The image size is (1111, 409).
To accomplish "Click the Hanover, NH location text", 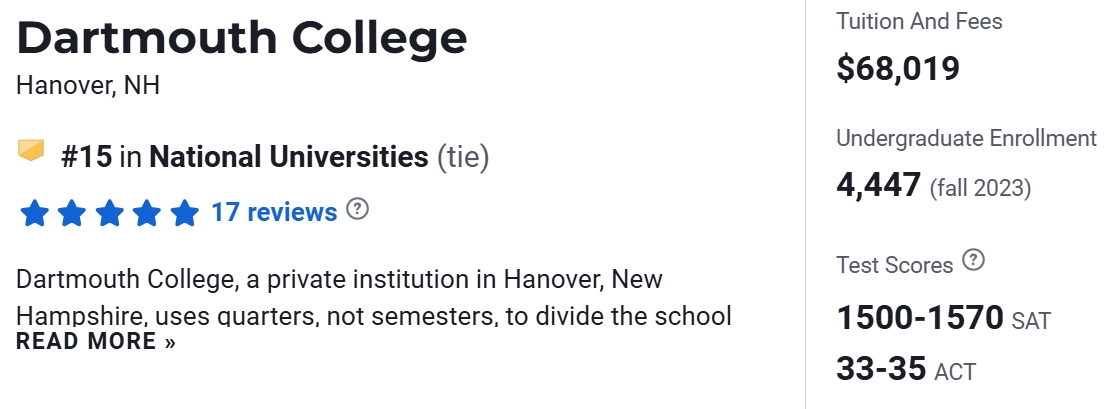I will tap(88, 86).
